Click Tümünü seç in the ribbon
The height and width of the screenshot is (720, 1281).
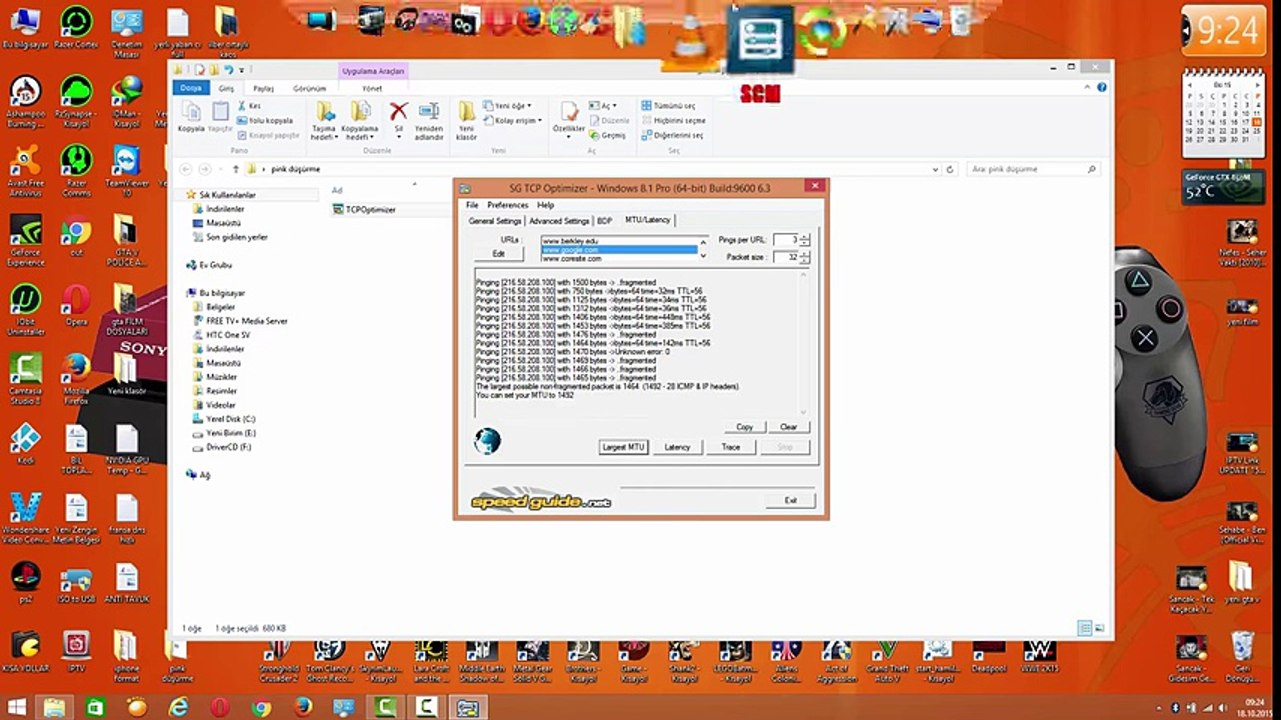click(669, 106)
